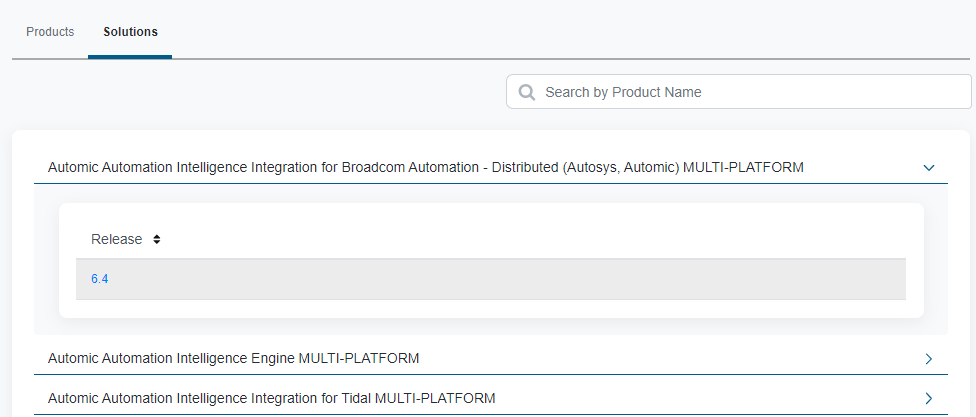The width and height of the screenshot is (976, 417).
Task: Click the '(Autosys, Automic)' text in expanded row
Action: pyautogui.click(x=621, y=167)
